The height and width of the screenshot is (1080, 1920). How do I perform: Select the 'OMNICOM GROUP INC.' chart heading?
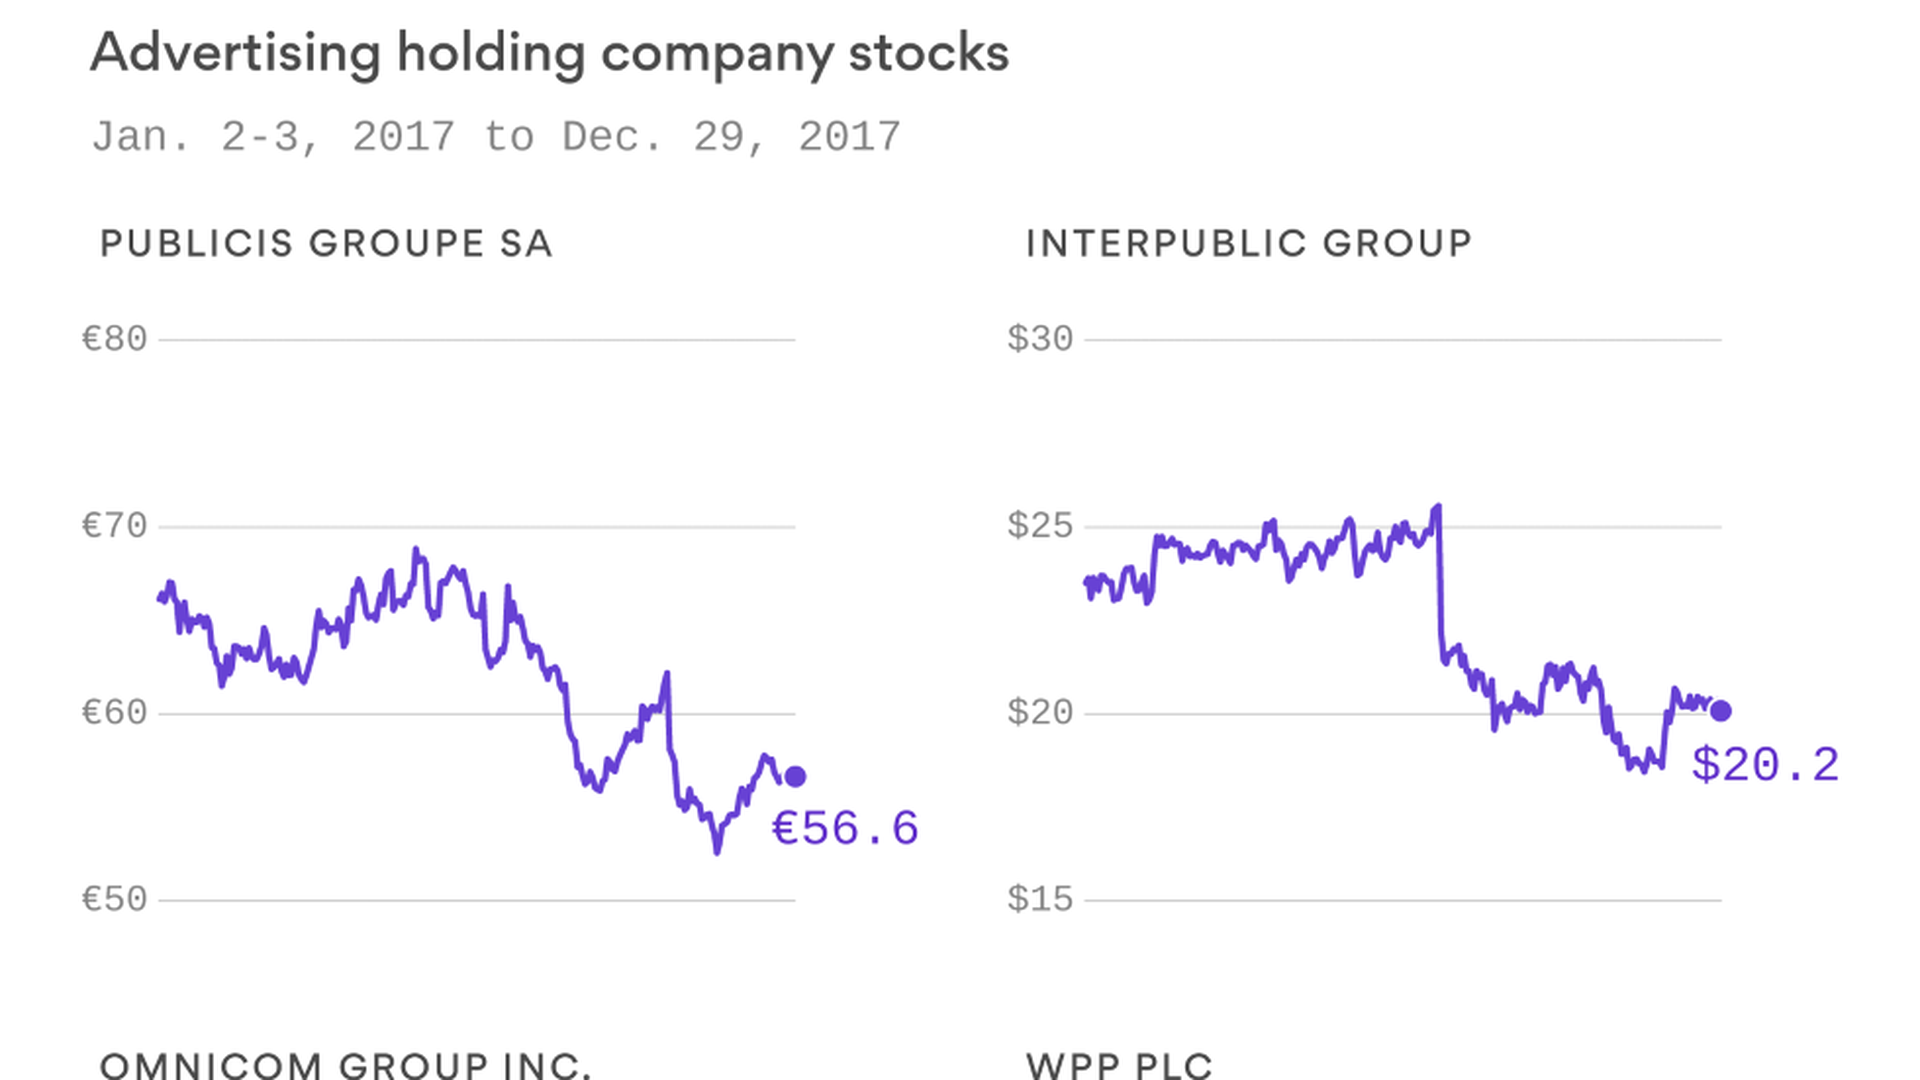point(345,1064)
